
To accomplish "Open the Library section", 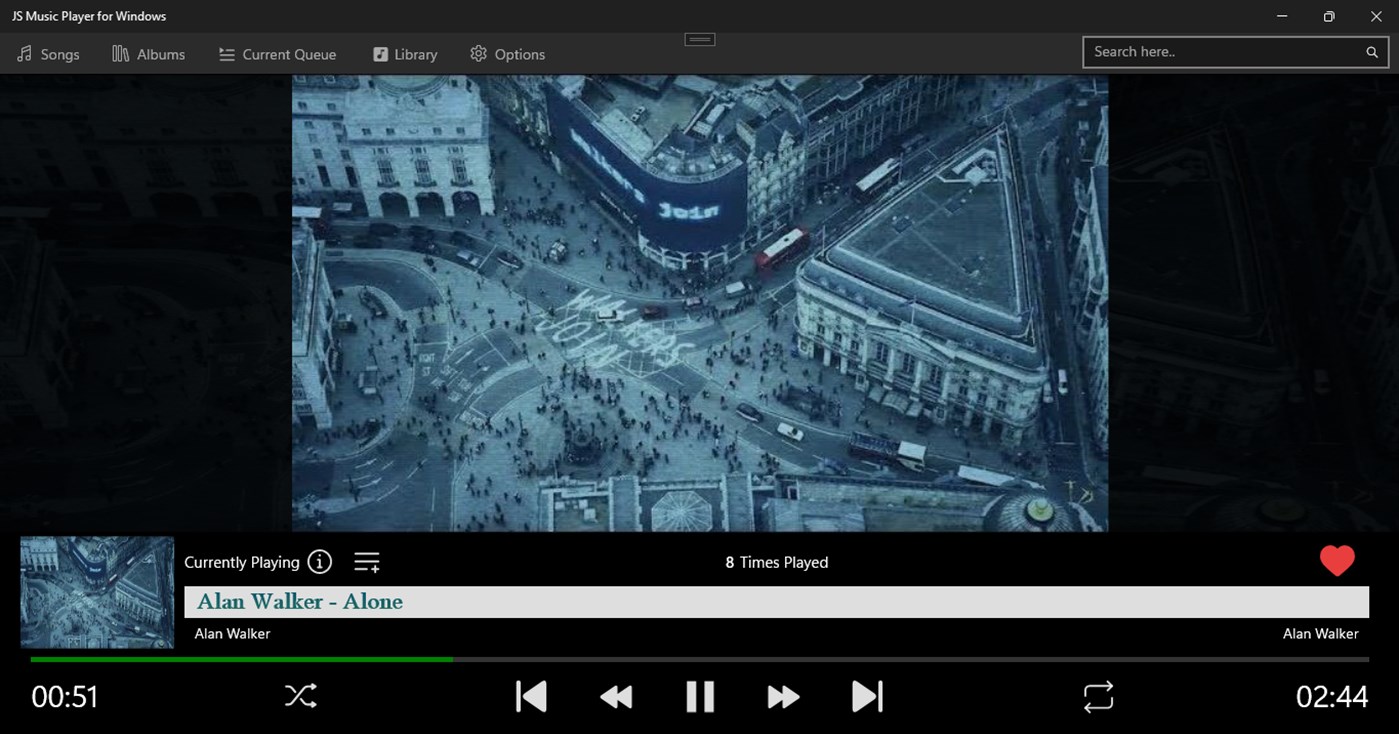I will click(404, 54).
